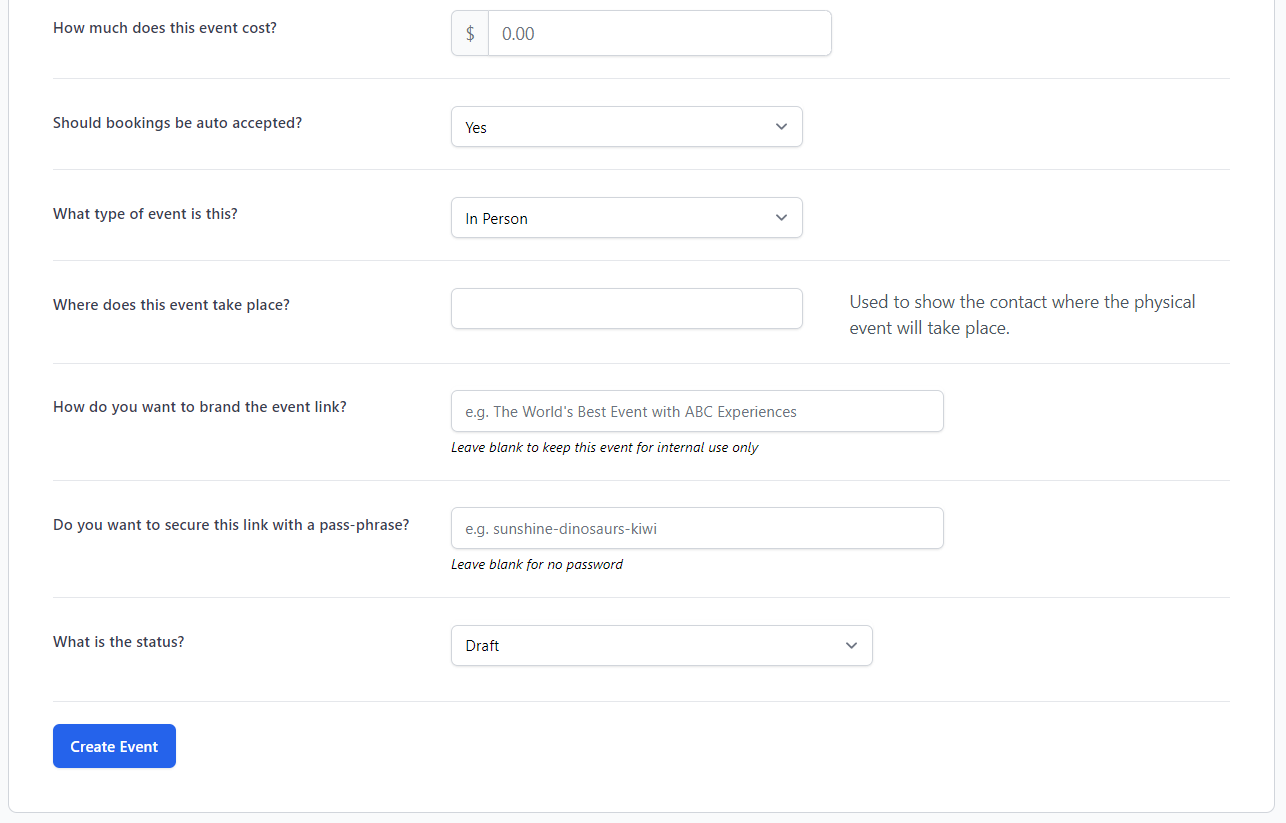1286x823 pixels.
Task: Click the chevron arrow on the status dropdown
Action: pyautogui.click(x=851, y=646)
